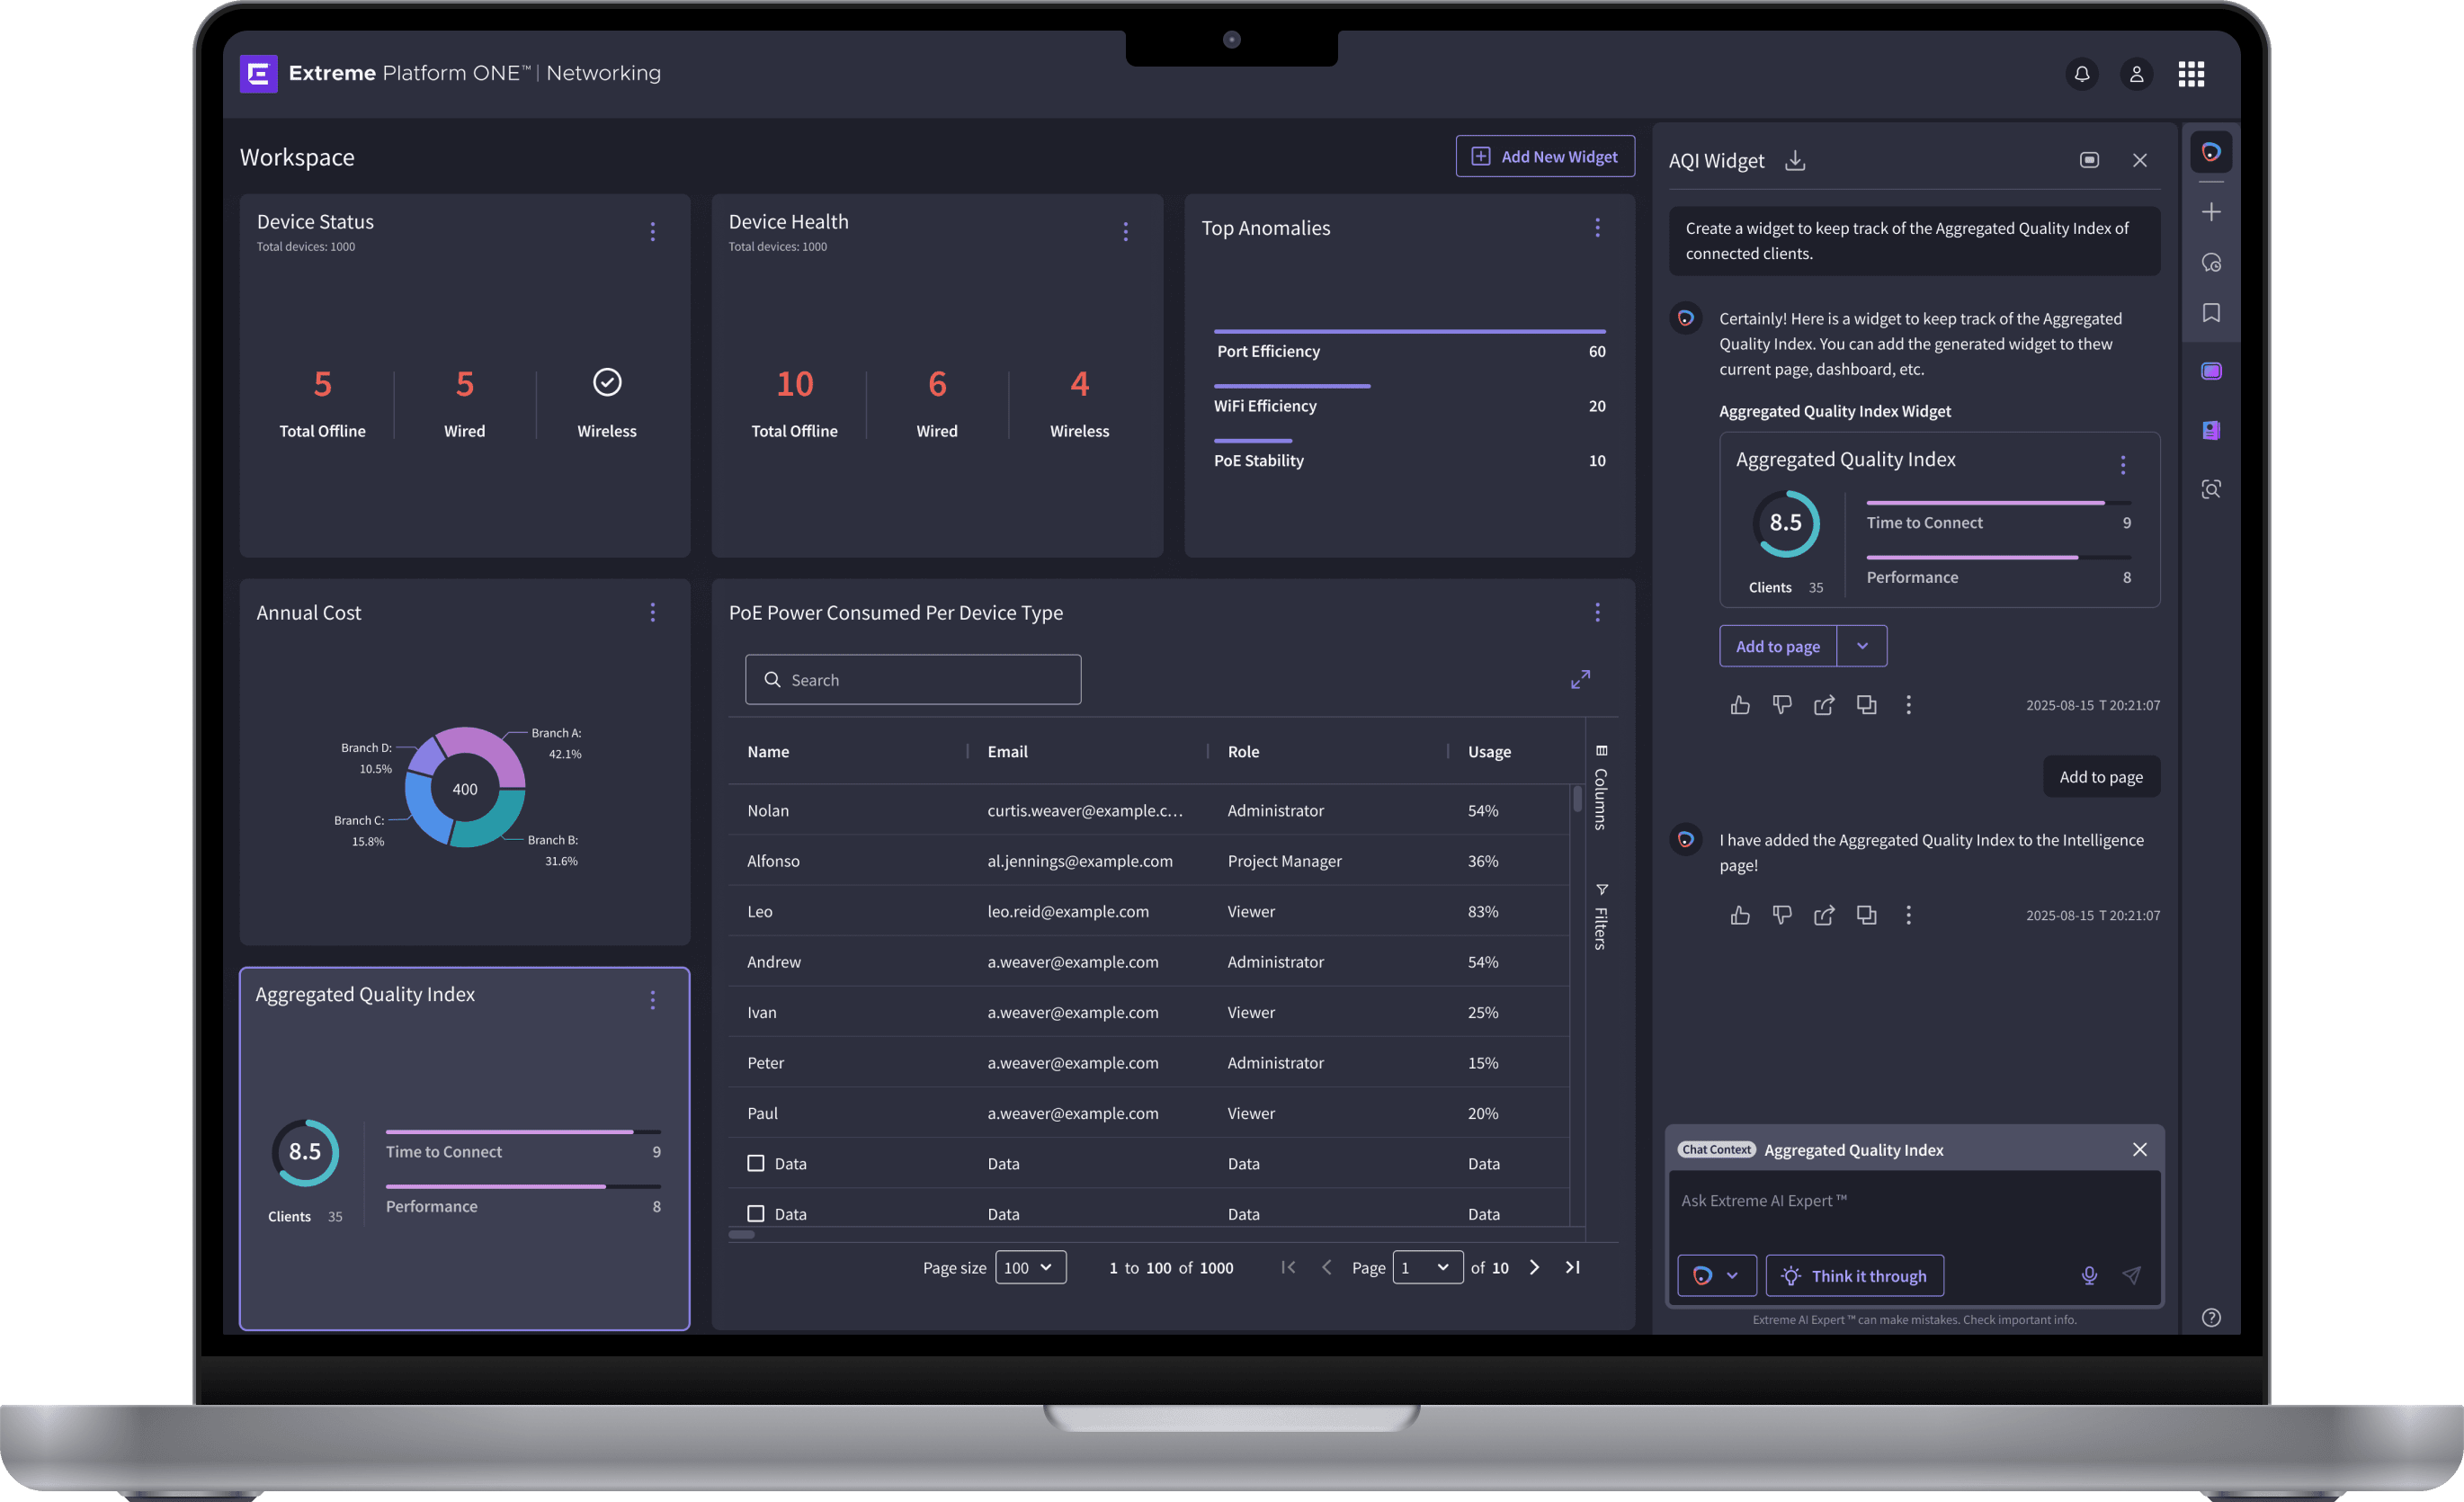Expand the PoE table to fullscreen
This screenshot has height=1502, width=2464.
pos(1580,680)
